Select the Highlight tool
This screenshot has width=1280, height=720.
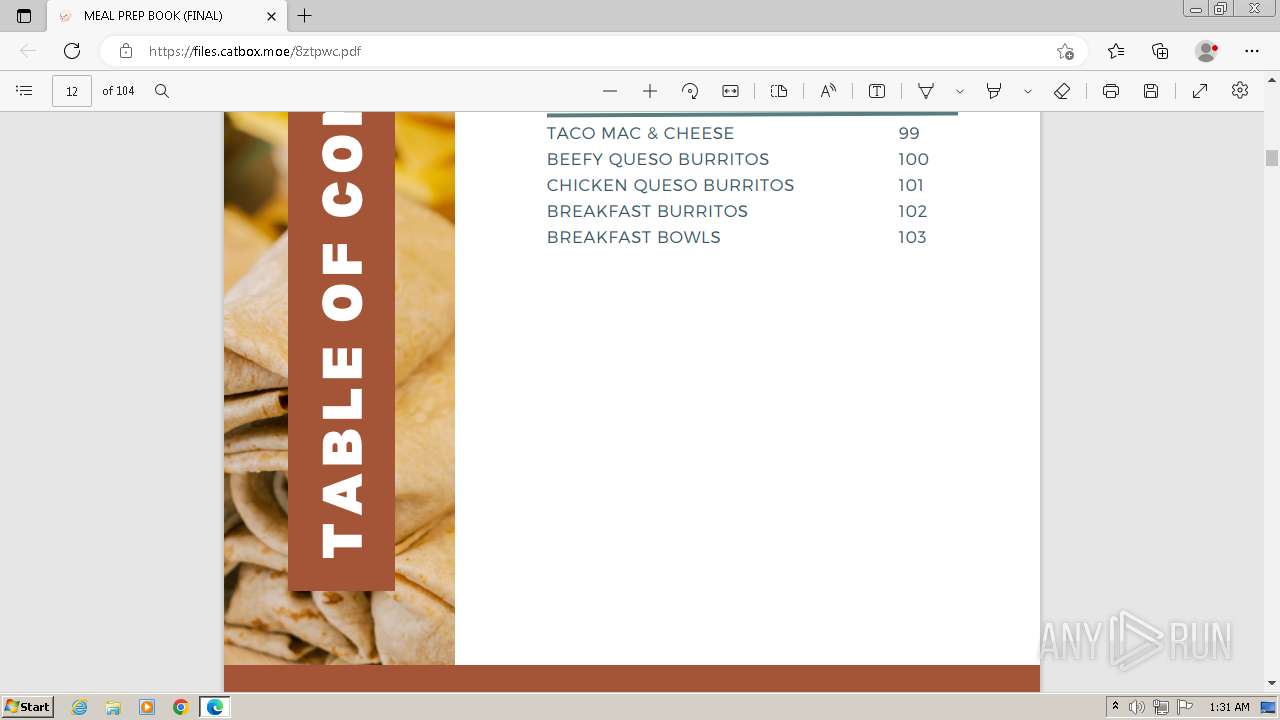pos(994,91)
